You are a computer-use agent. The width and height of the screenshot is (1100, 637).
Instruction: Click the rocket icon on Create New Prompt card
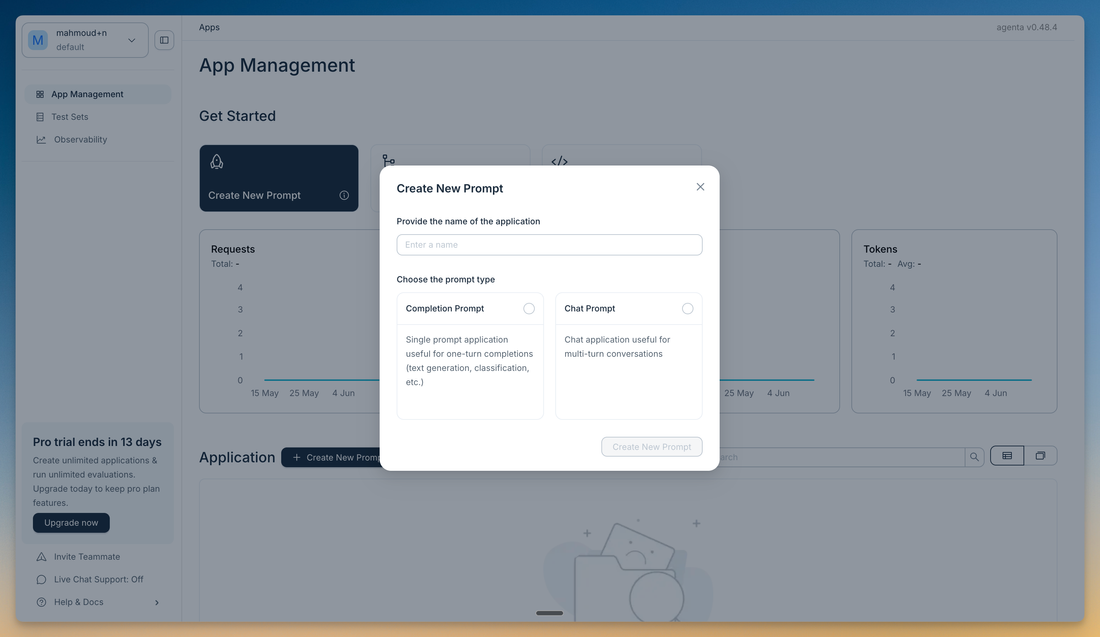215,160
